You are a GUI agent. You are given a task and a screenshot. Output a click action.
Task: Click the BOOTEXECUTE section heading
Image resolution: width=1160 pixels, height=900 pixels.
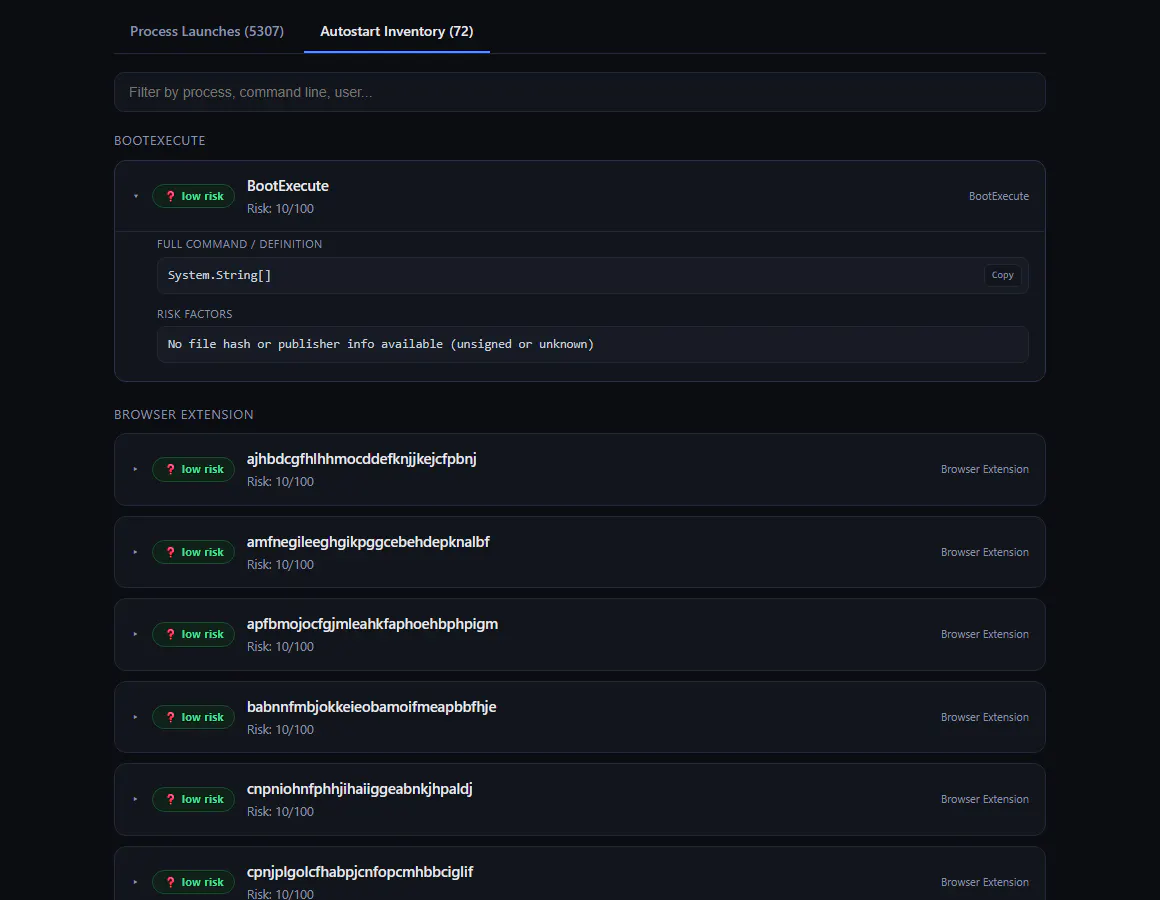pyautogui.click(x=160, y=141)
